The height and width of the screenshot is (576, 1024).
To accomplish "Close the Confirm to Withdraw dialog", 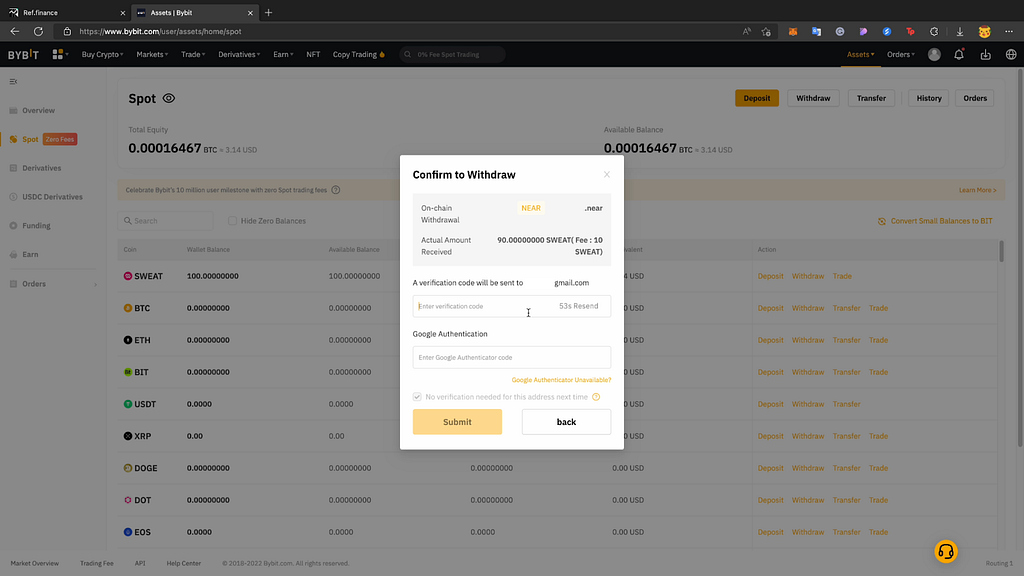I will 607,174.
